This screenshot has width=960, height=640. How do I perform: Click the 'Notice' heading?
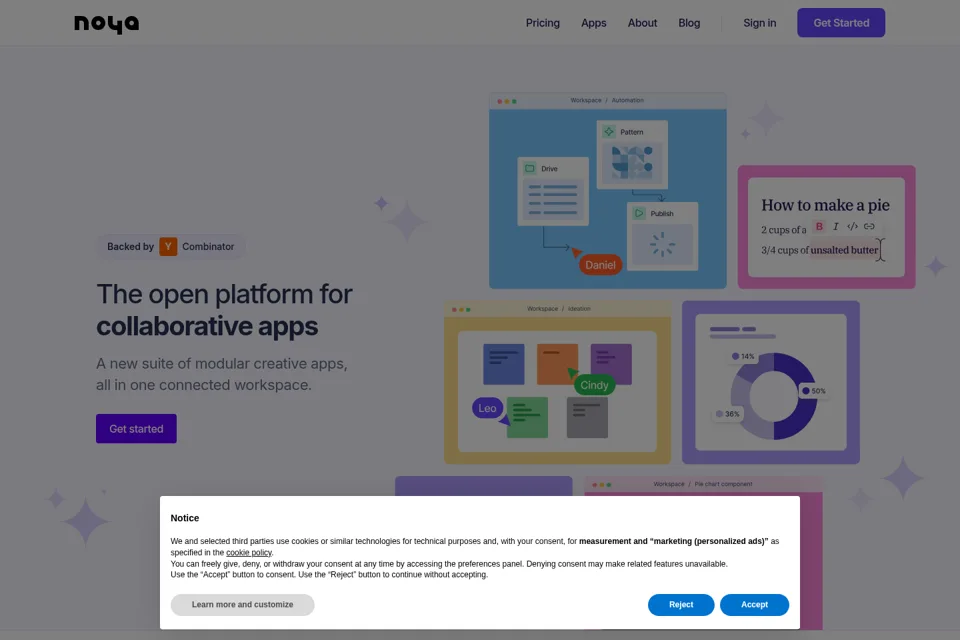click(x=185, y=518)
